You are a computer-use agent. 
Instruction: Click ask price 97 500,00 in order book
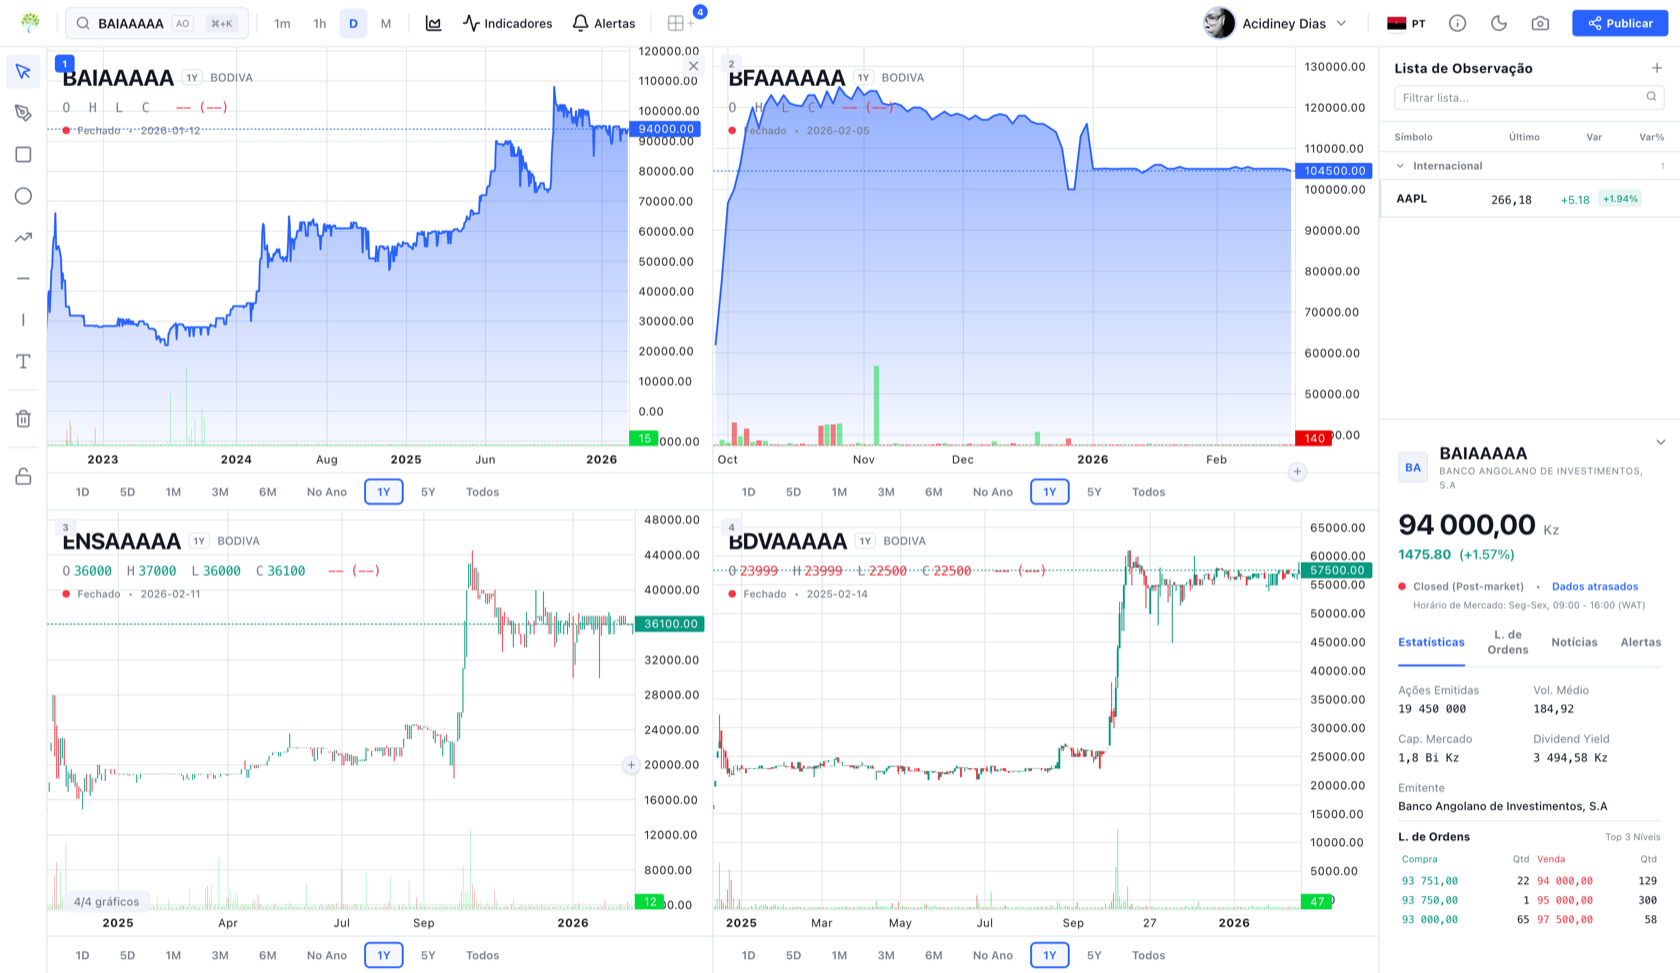[1565, 920]
